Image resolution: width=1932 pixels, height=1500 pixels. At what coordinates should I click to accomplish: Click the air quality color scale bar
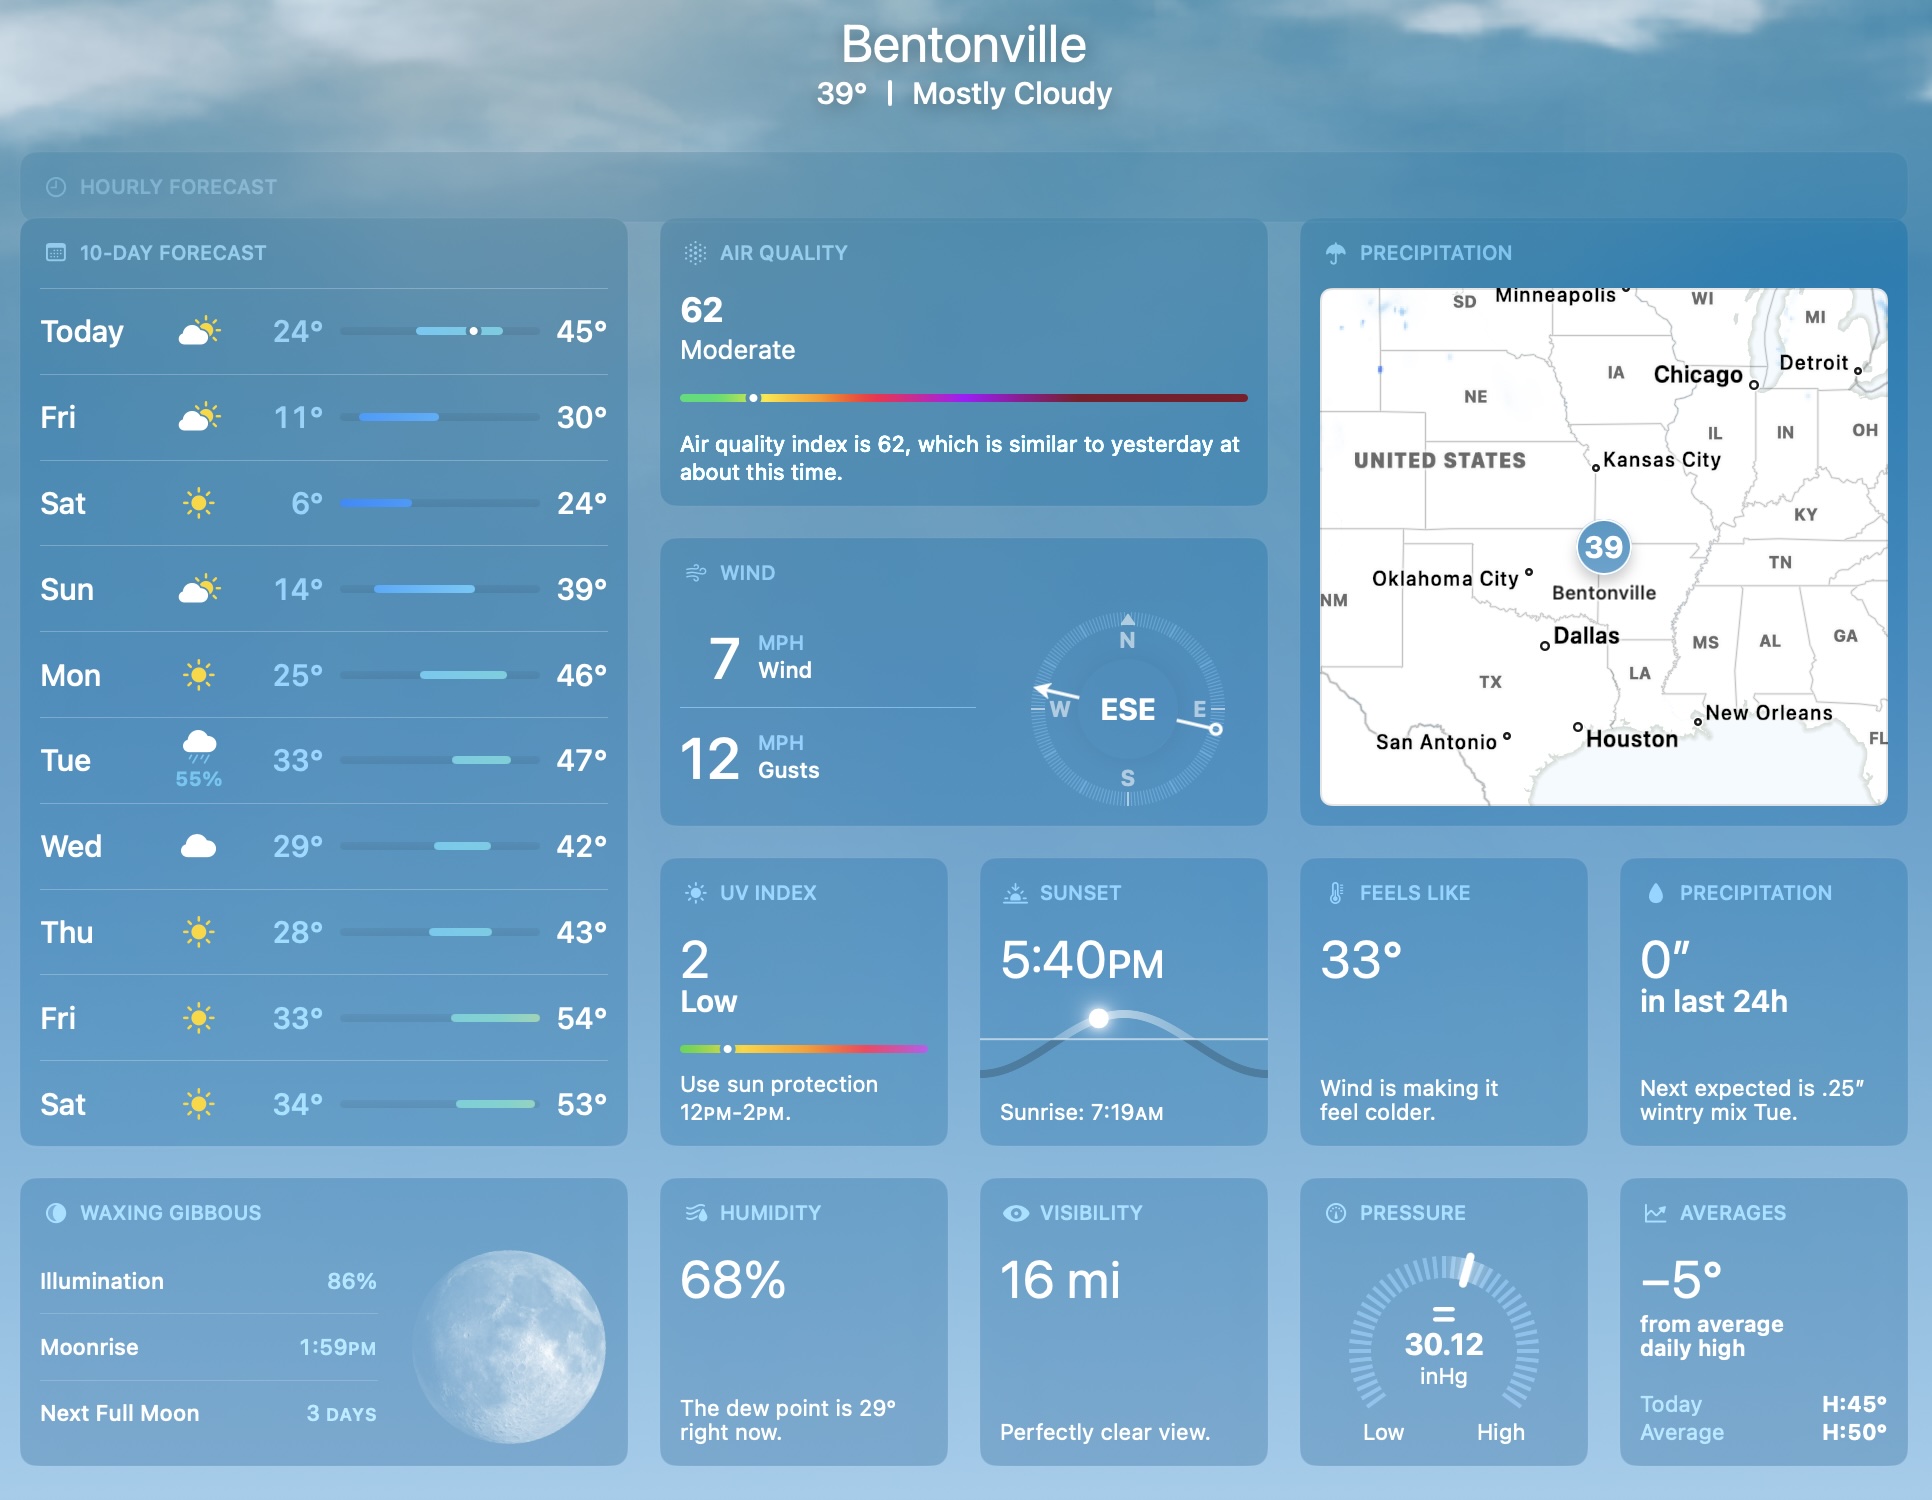coord(963,398)
